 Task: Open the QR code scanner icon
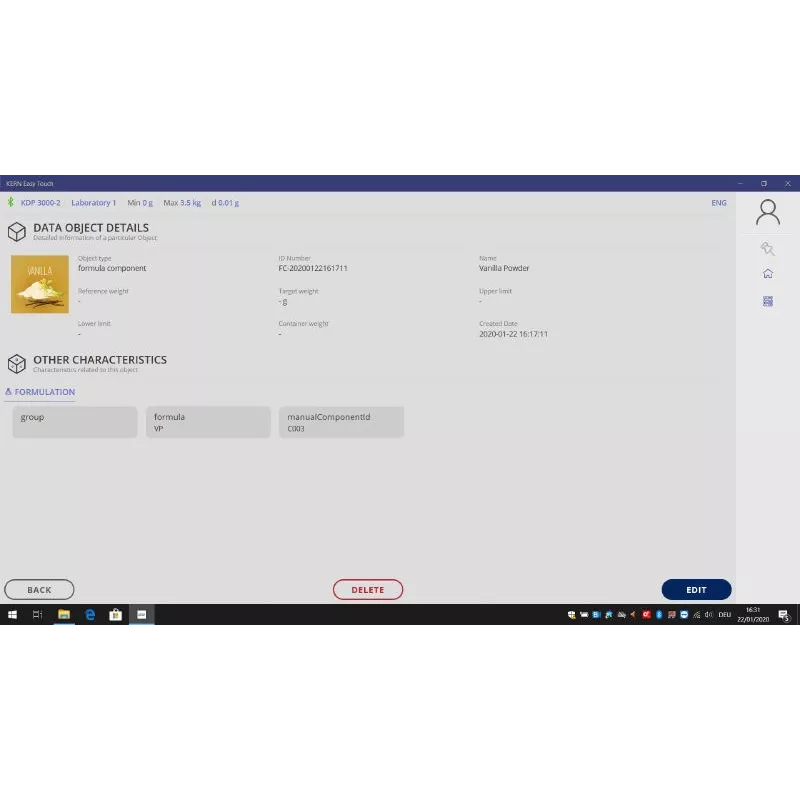click(767, 301)
